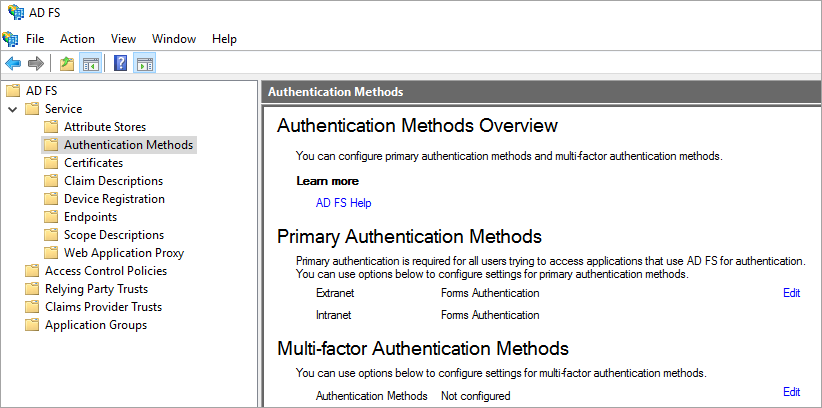Select Access Control Policies folder
The image size is (822, 408).
105,271
